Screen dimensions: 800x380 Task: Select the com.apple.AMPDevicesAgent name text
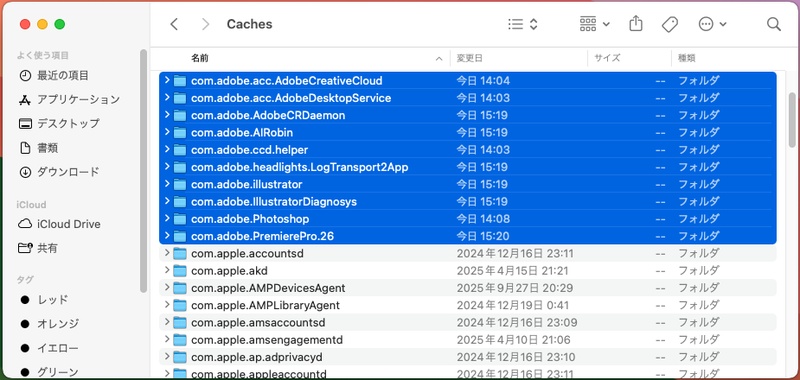click(268, 288)
